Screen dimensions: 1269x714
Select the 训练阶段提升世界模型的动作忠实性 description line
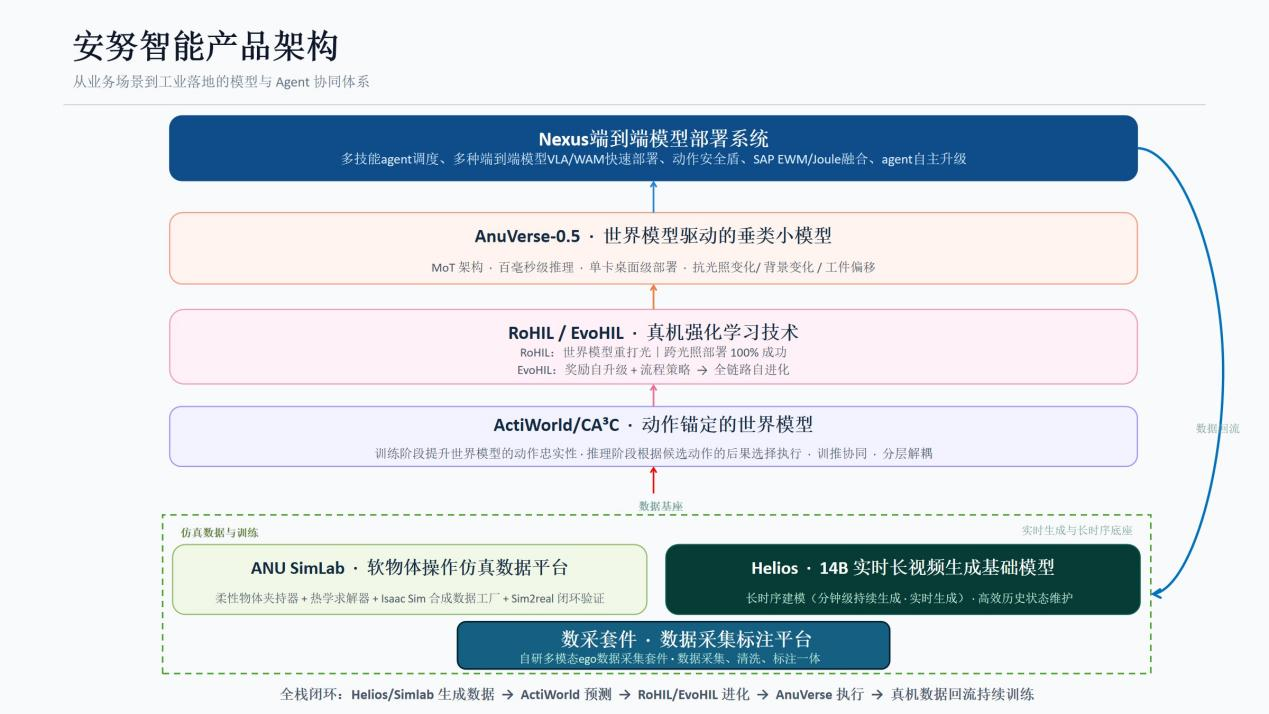pyautogui.click(x=653, y=453)
